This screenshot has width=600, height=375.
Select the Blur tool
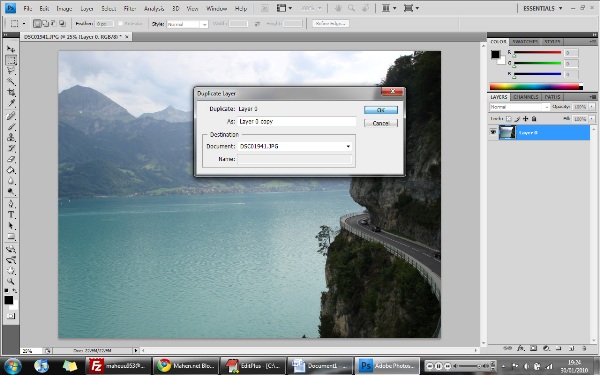coord(11,181)
